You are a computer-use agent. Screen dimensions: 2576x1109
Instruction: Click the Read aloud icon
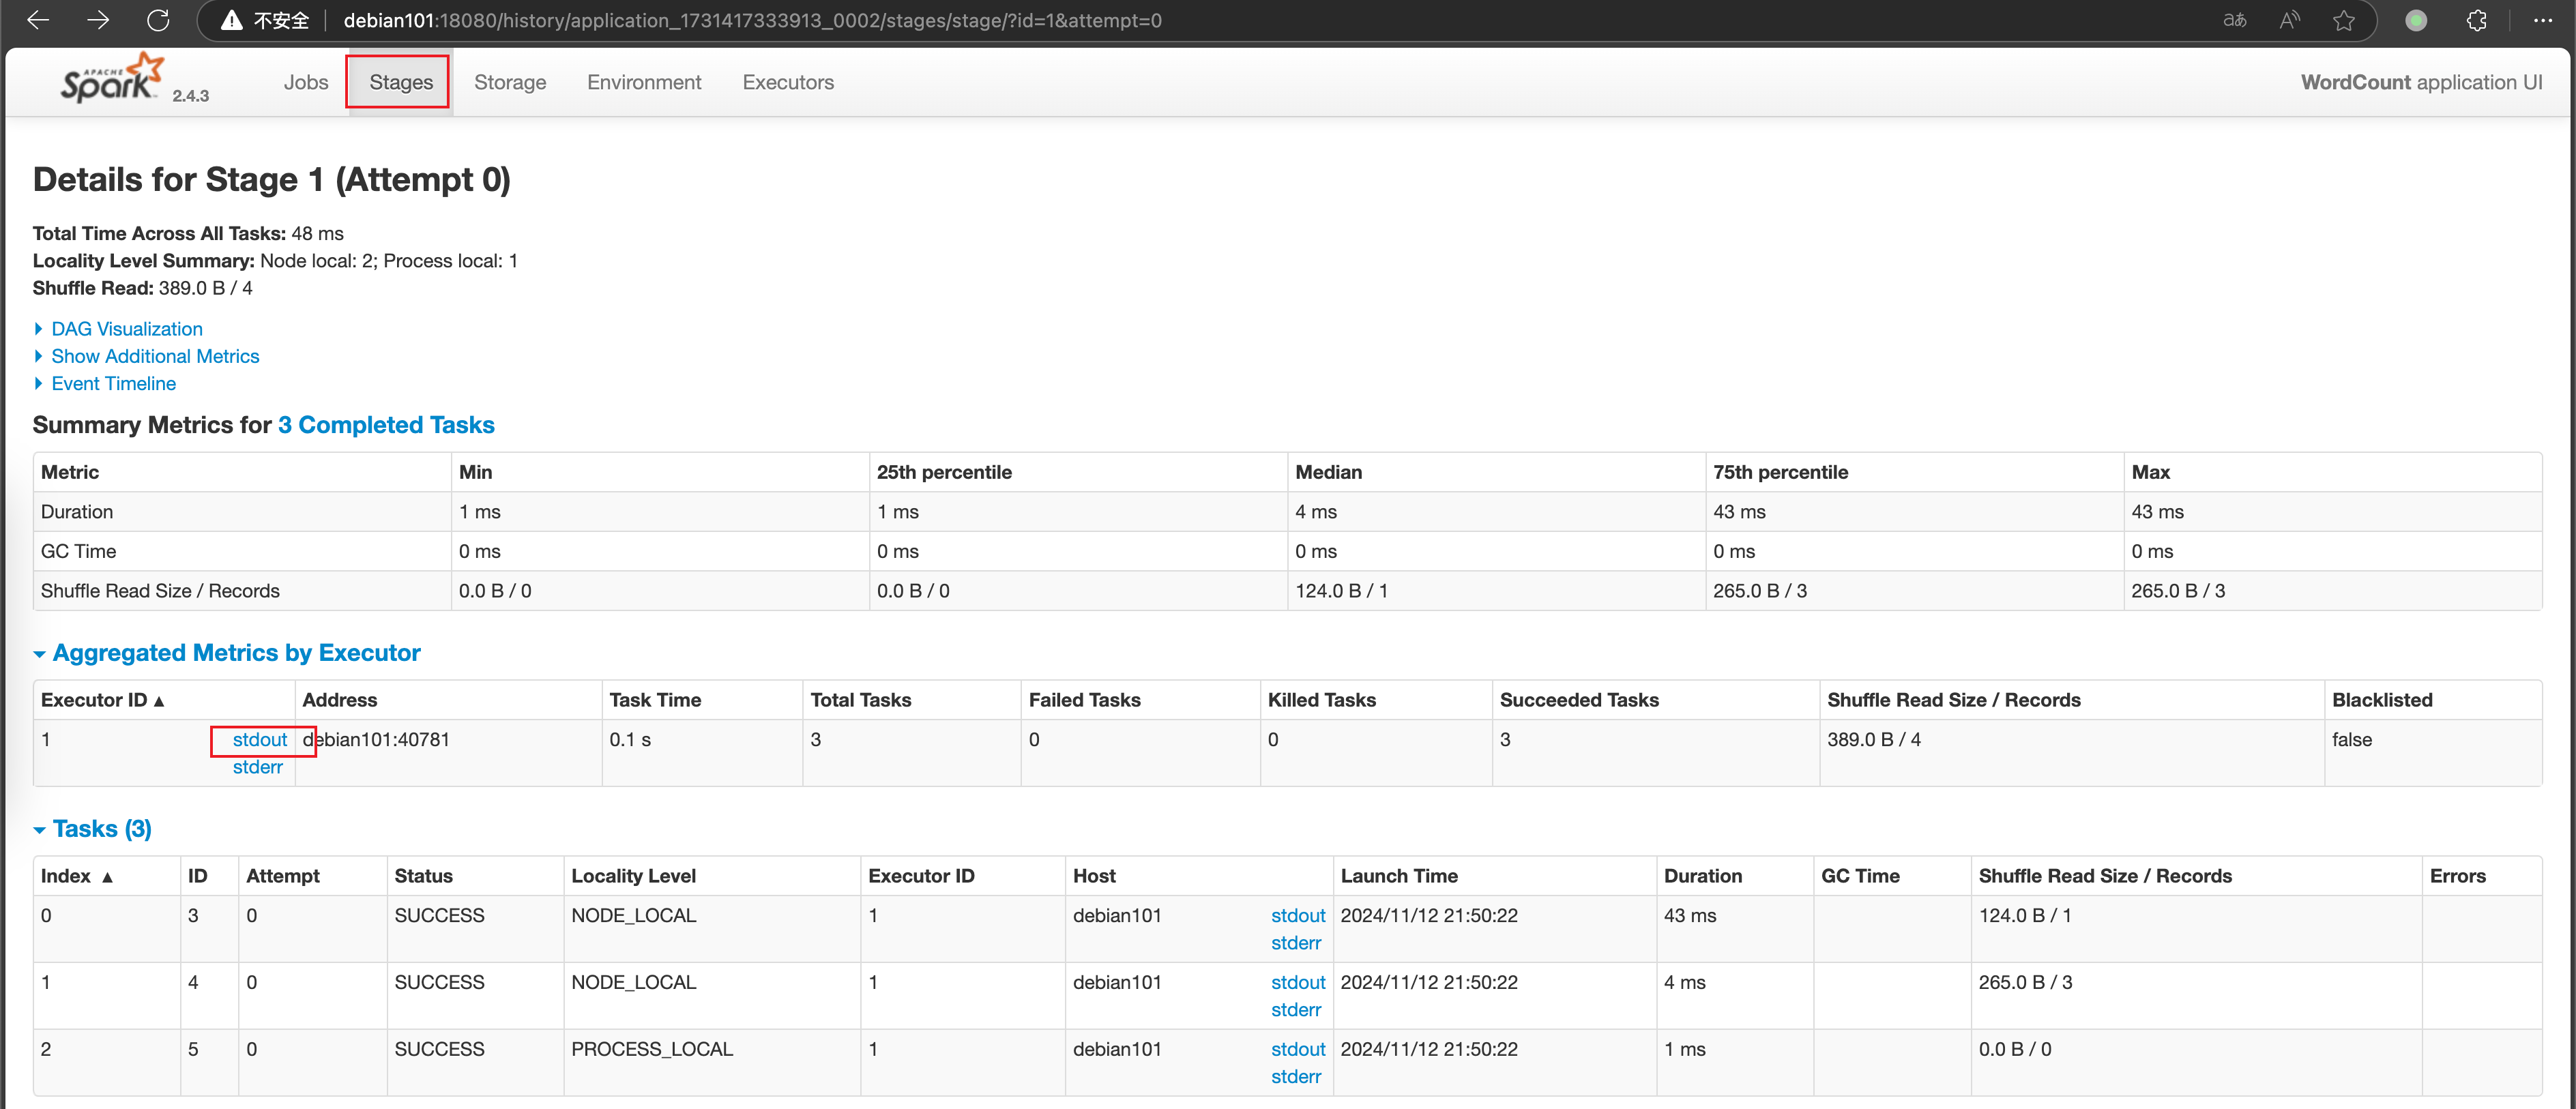(2290, 20)
